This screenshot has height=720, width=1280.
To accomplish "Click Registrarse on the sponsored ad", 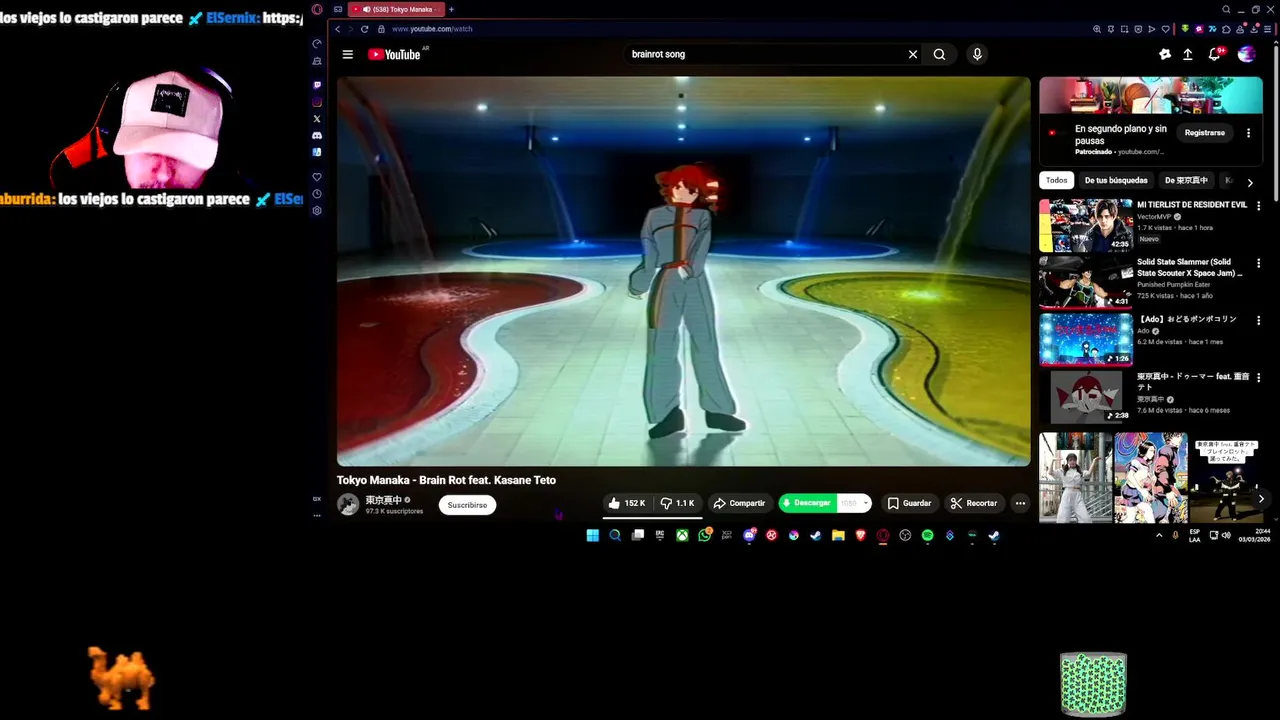I will 1204,132.
